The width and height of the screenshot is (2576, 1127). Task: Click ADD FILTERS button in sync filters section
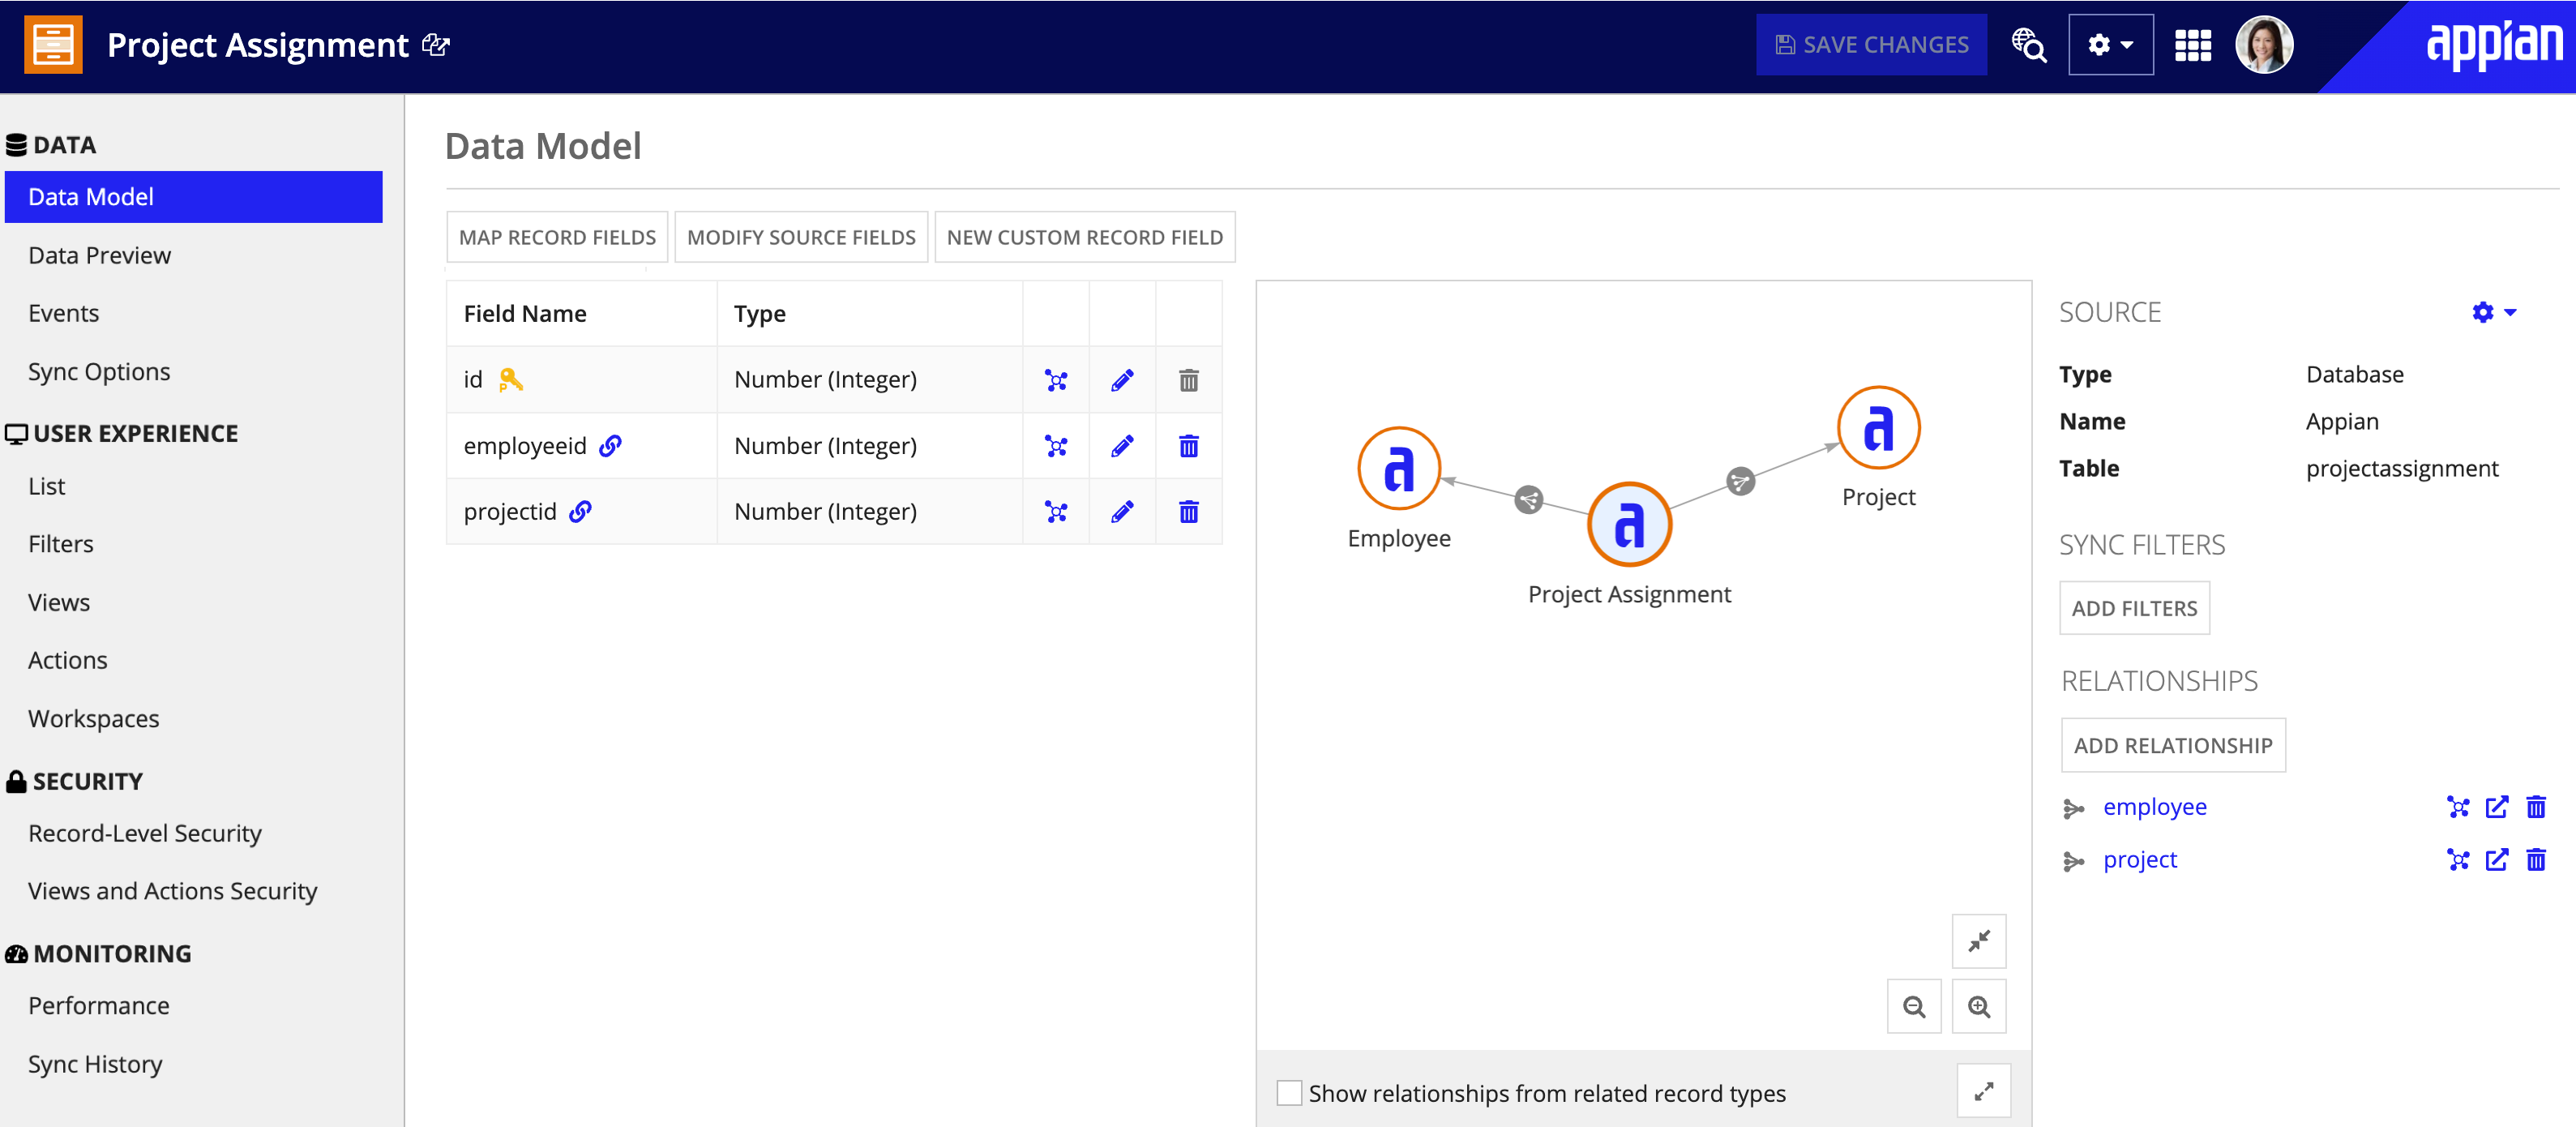tap(2134, 608)
